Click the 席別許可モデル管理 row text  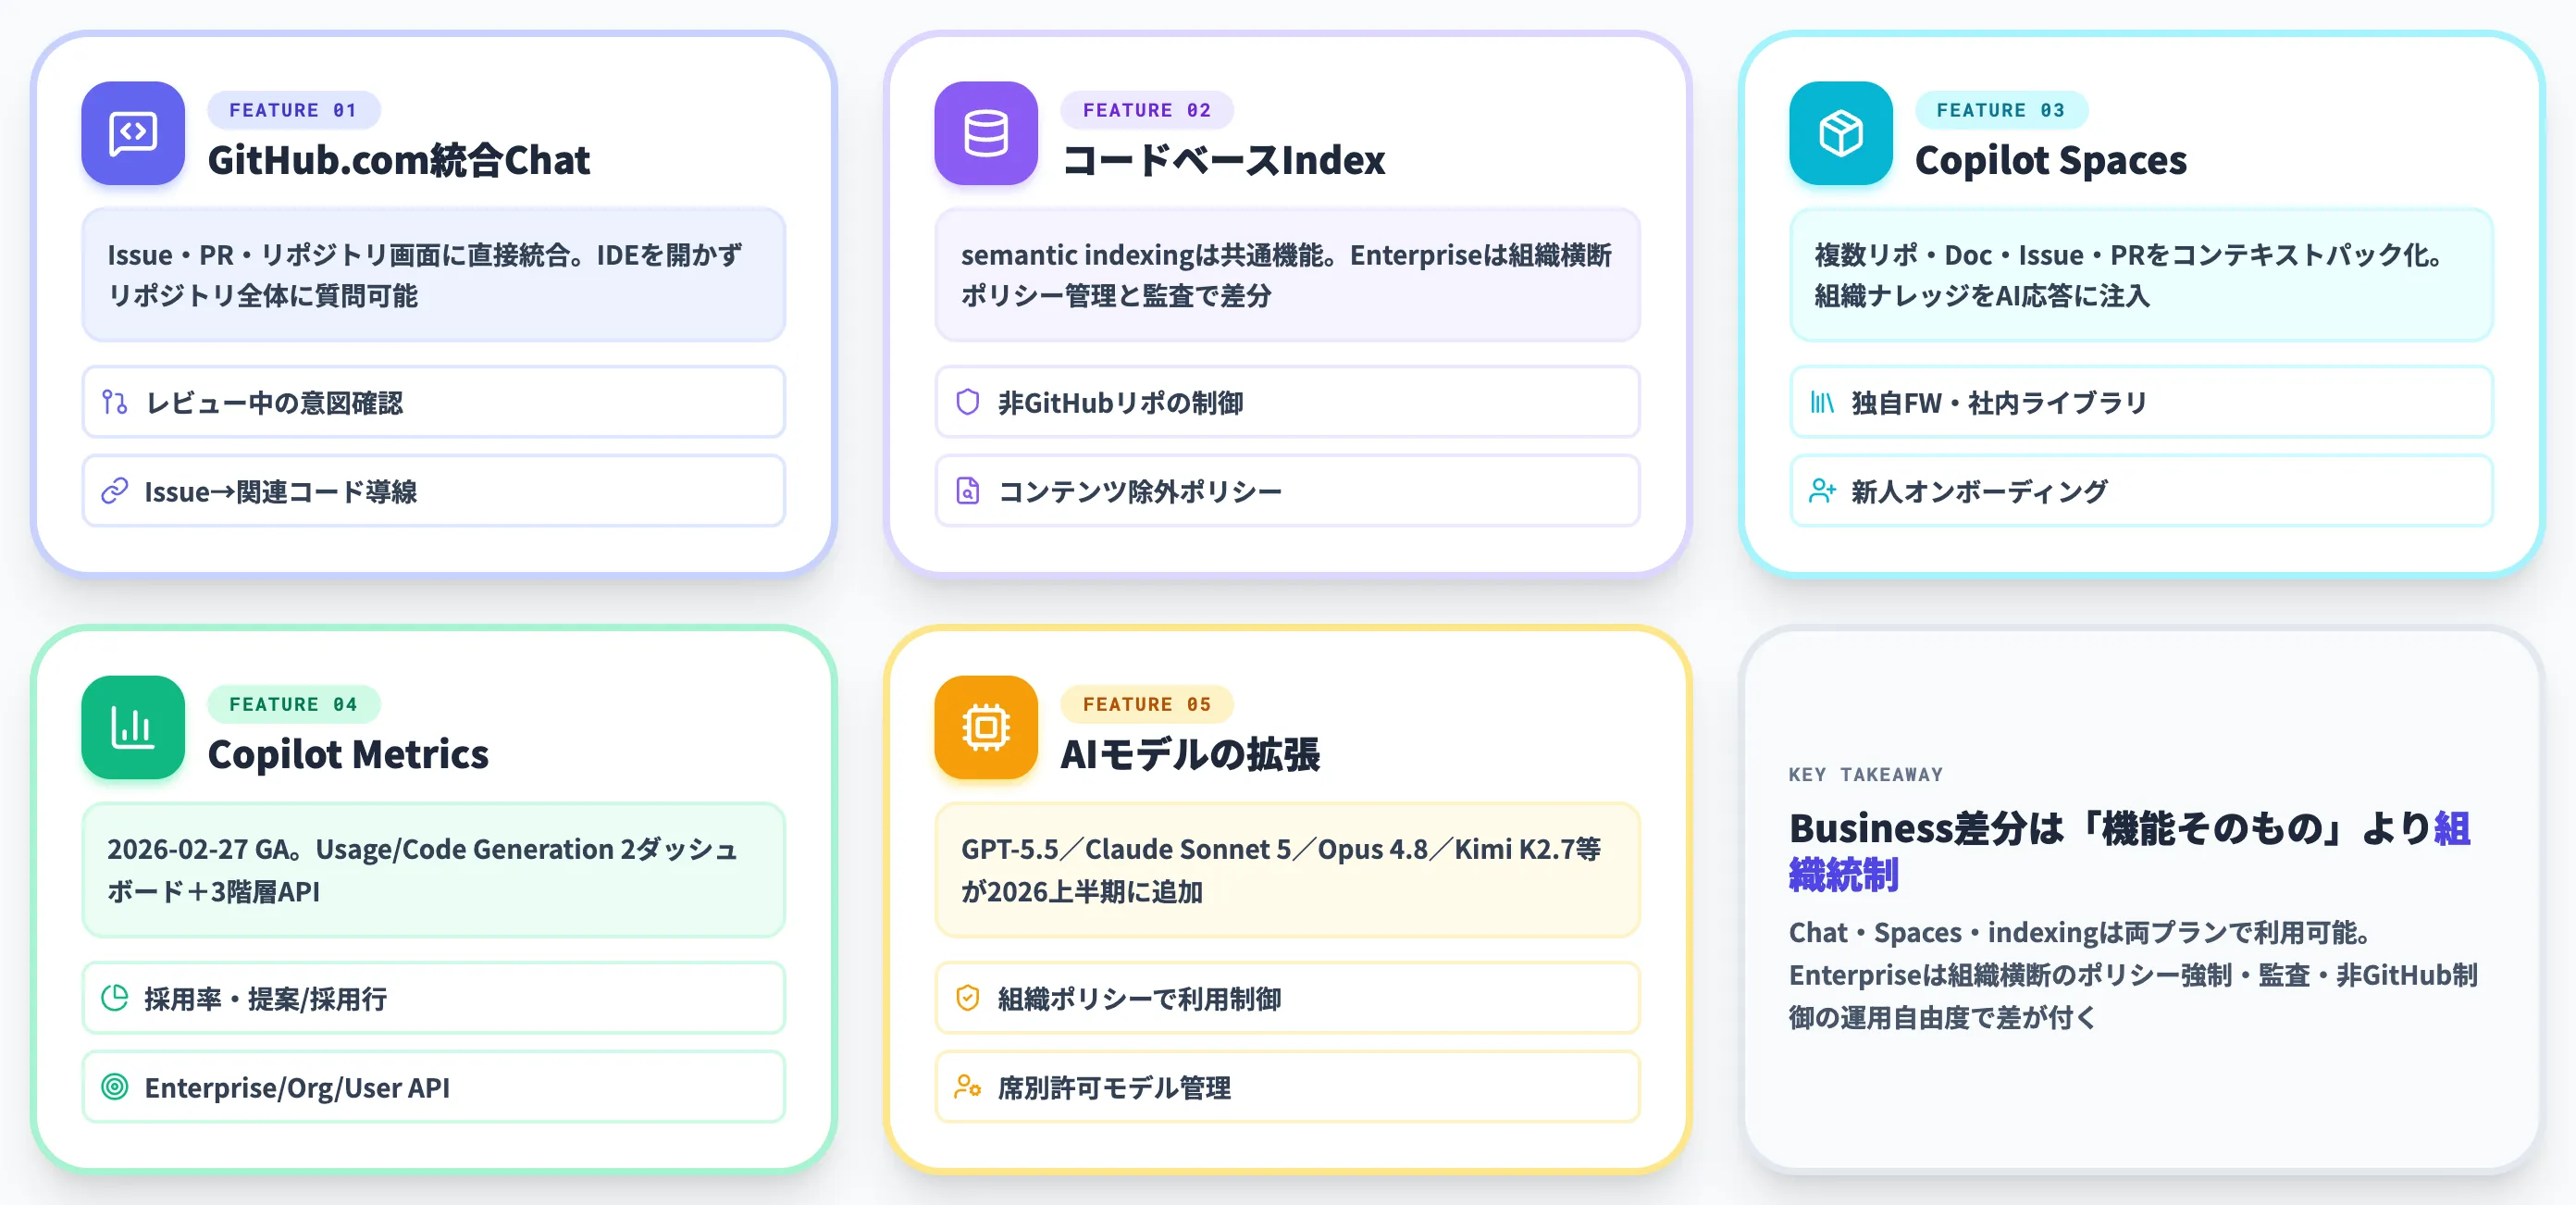click(x=1114, y=1087)
